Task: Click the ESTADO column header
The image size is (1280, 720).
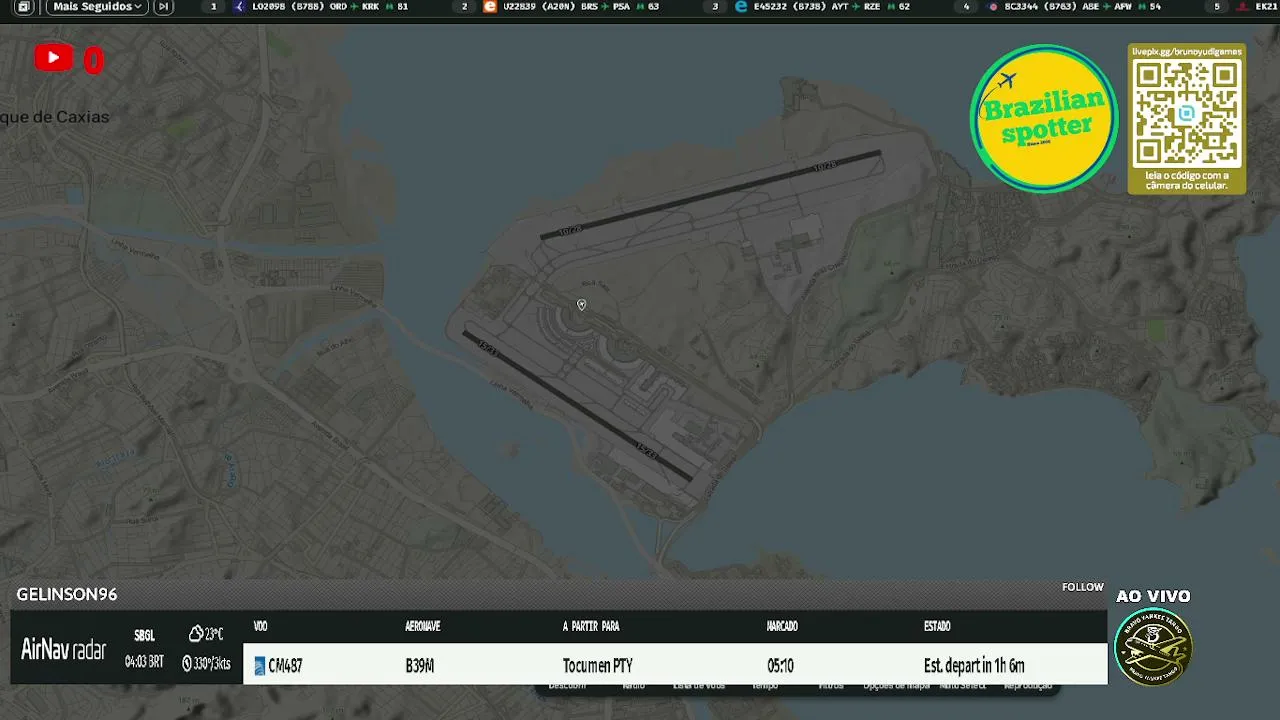Action: [937, 626]
